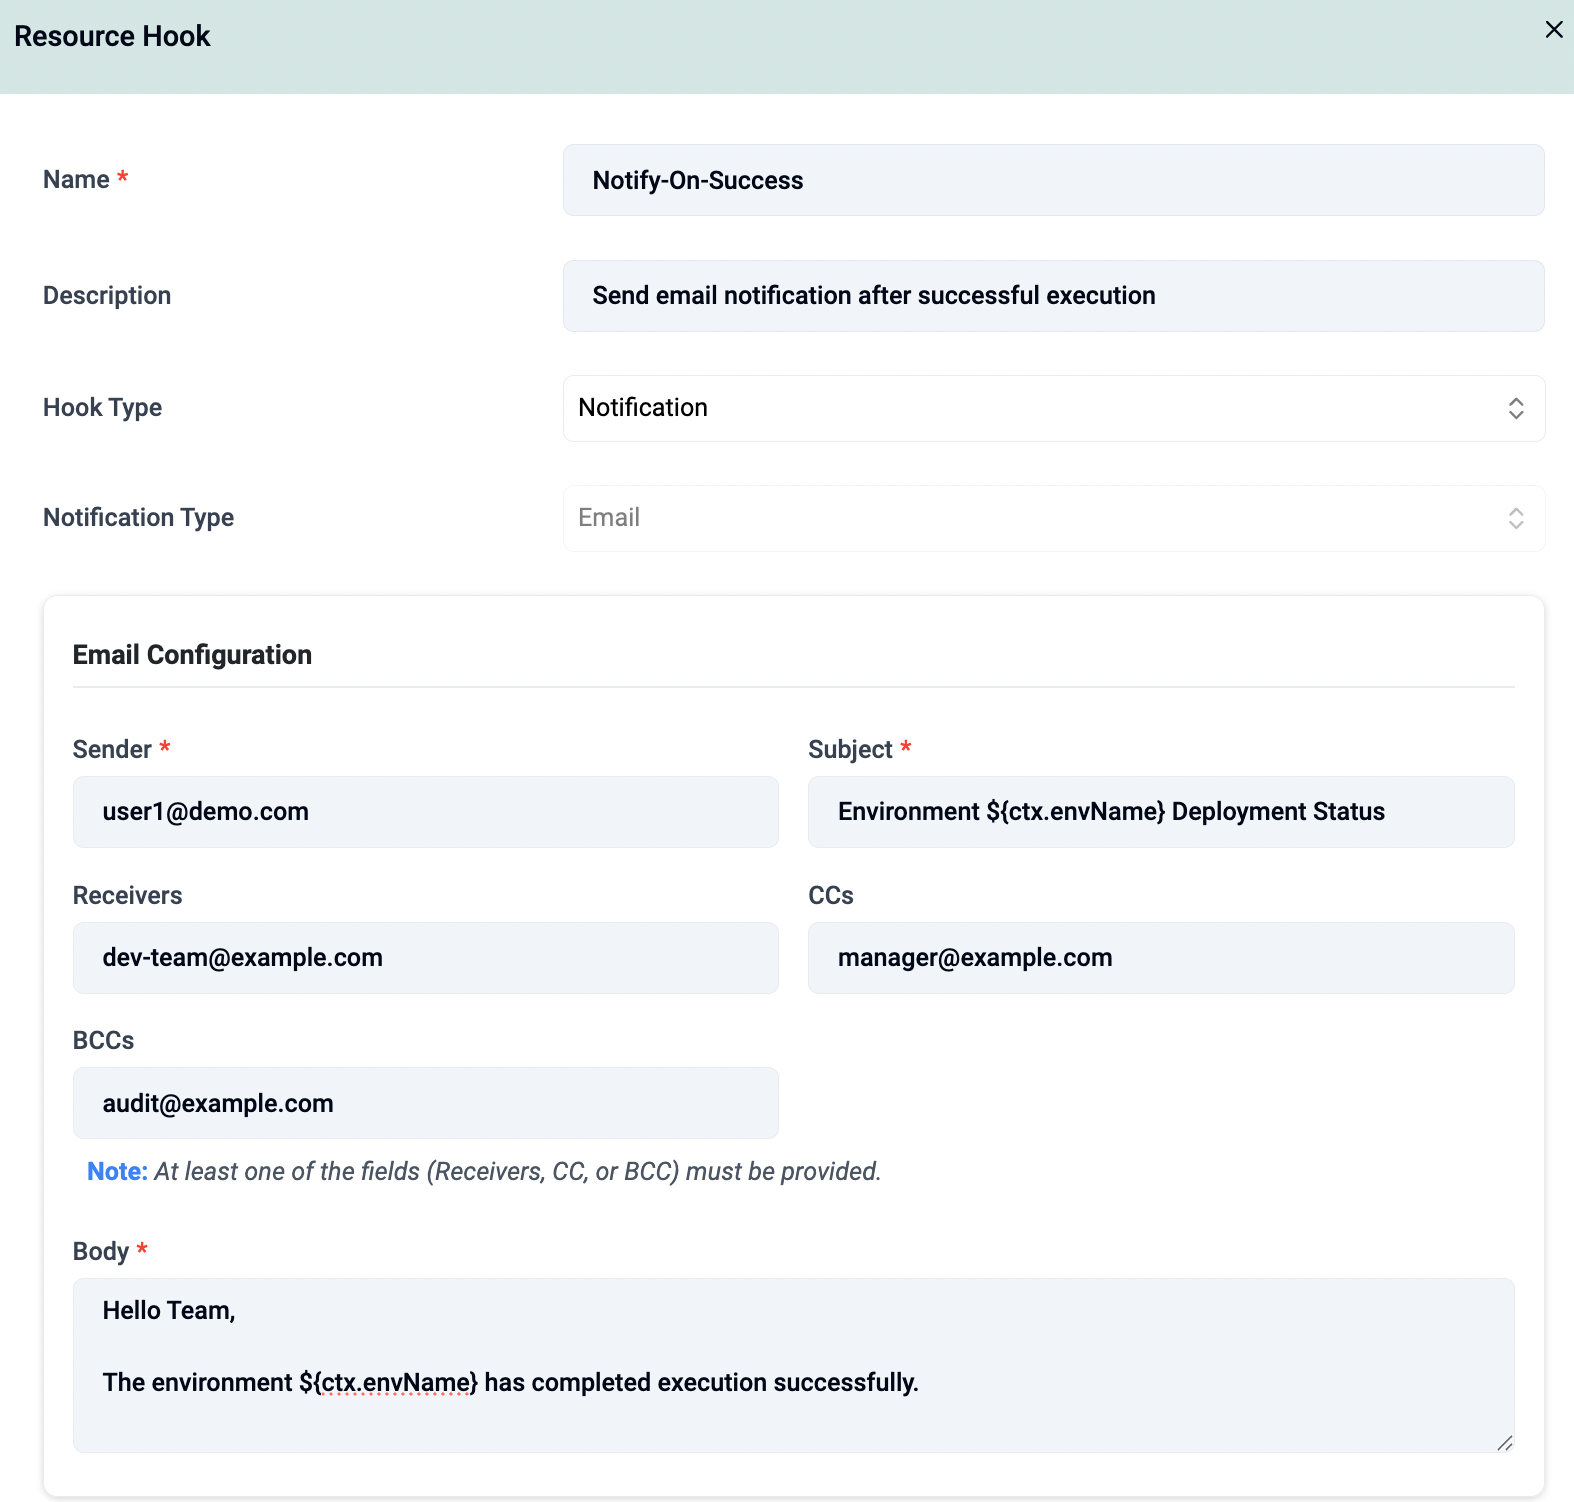Click the Email Configuration section heading

click(192, 655)
